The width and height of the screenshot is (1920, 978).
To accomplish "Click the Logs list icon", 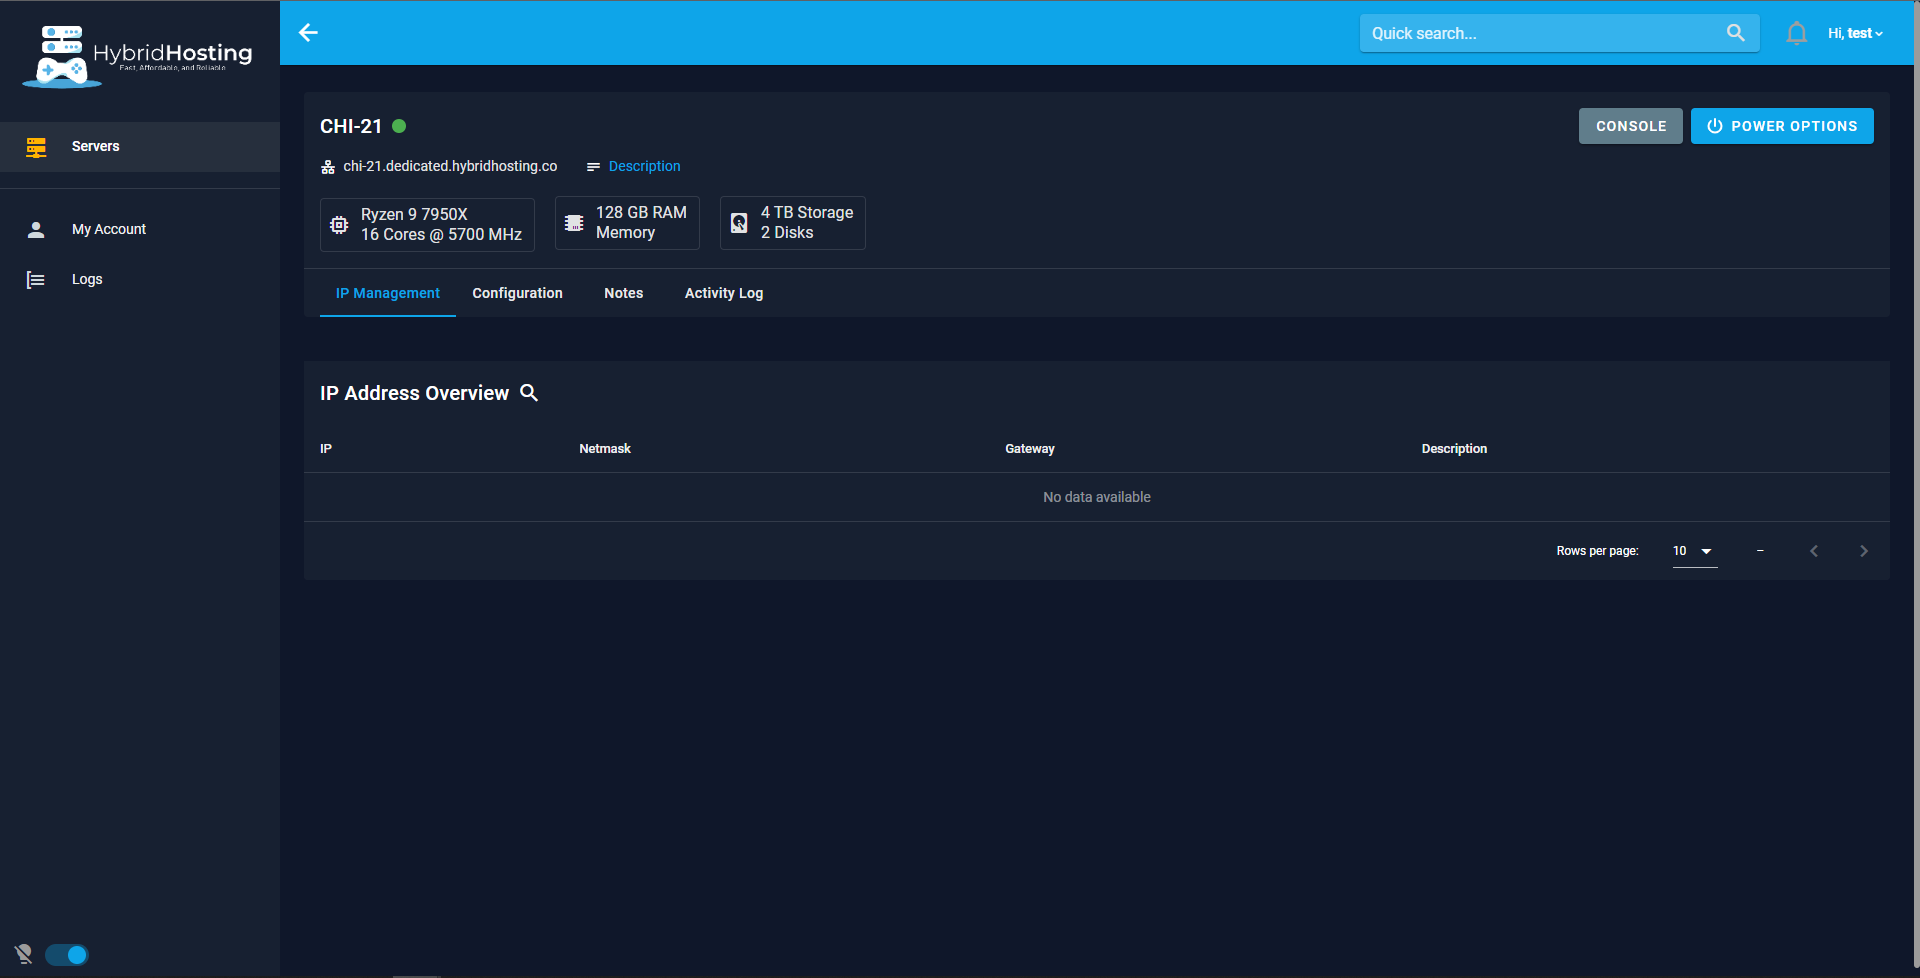I will coord(36,280).
